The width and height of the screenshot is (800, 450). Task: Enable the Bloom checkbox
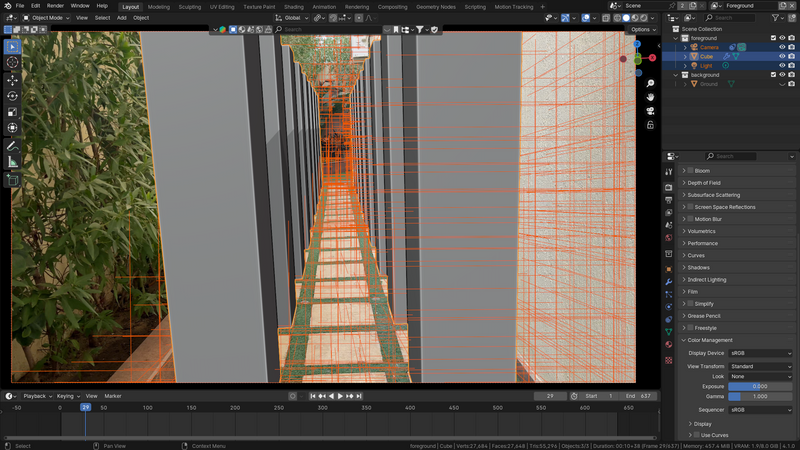pyautogui.click(x=690, y=171)
